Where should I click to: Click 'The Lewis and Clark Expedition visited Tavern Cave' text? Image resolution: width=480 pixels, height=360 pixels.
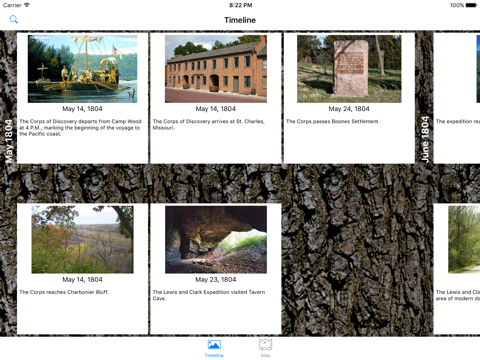coord(209,295)
